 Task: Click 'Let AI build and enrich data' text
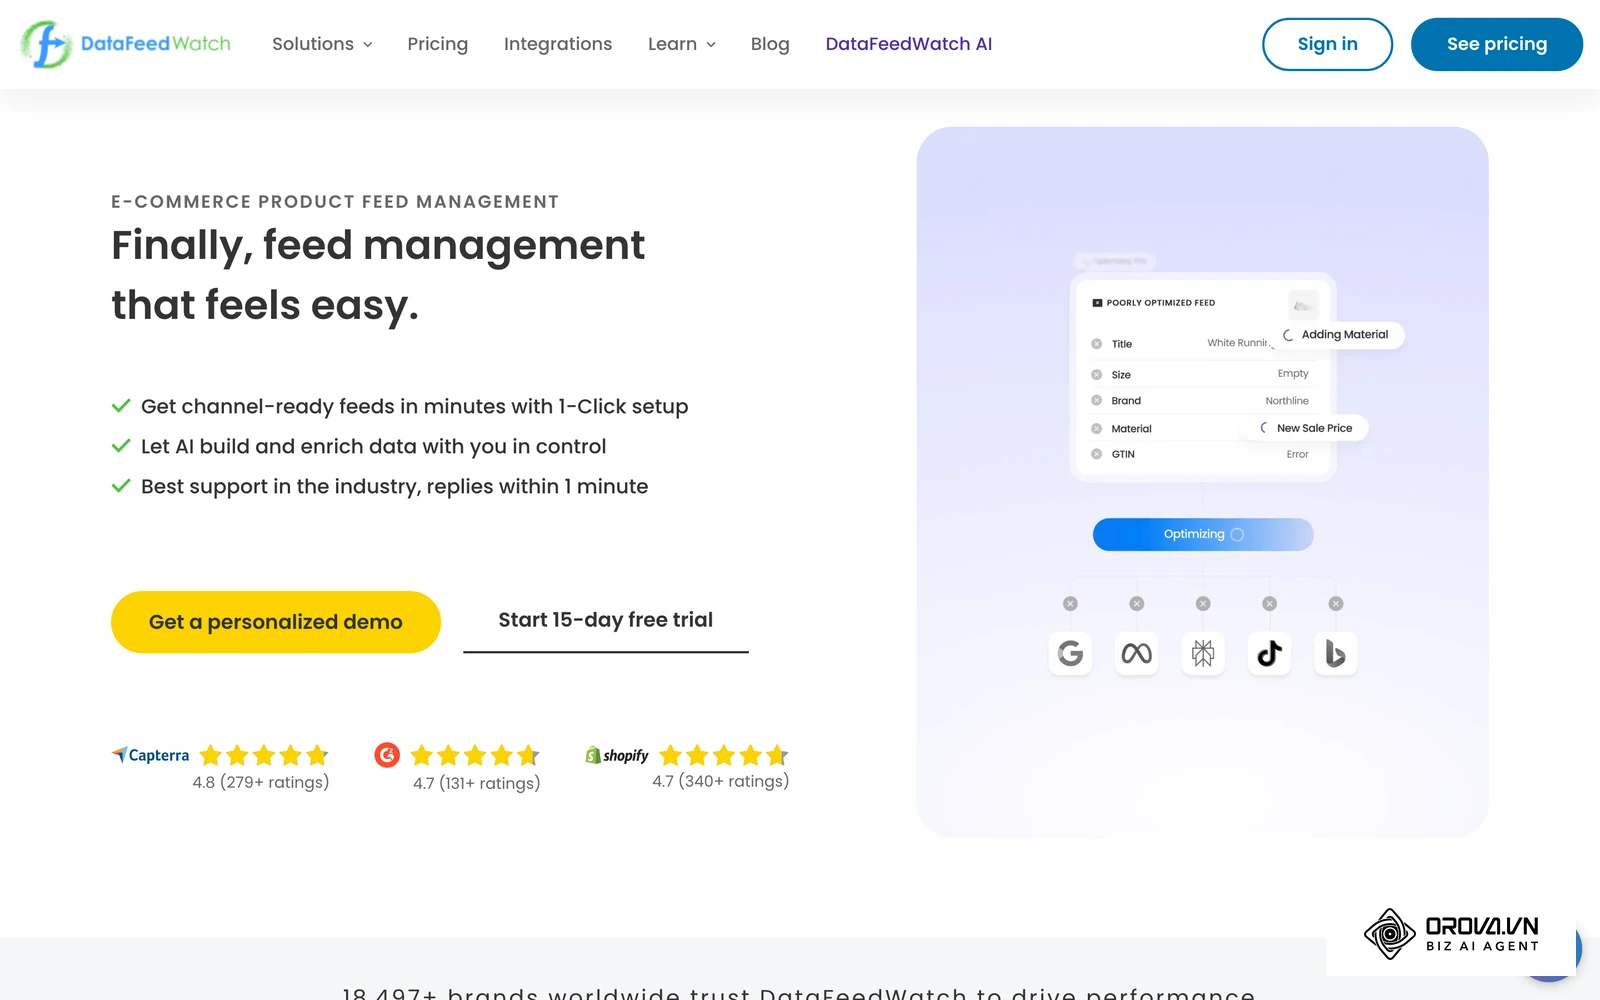tap(374, 446)
